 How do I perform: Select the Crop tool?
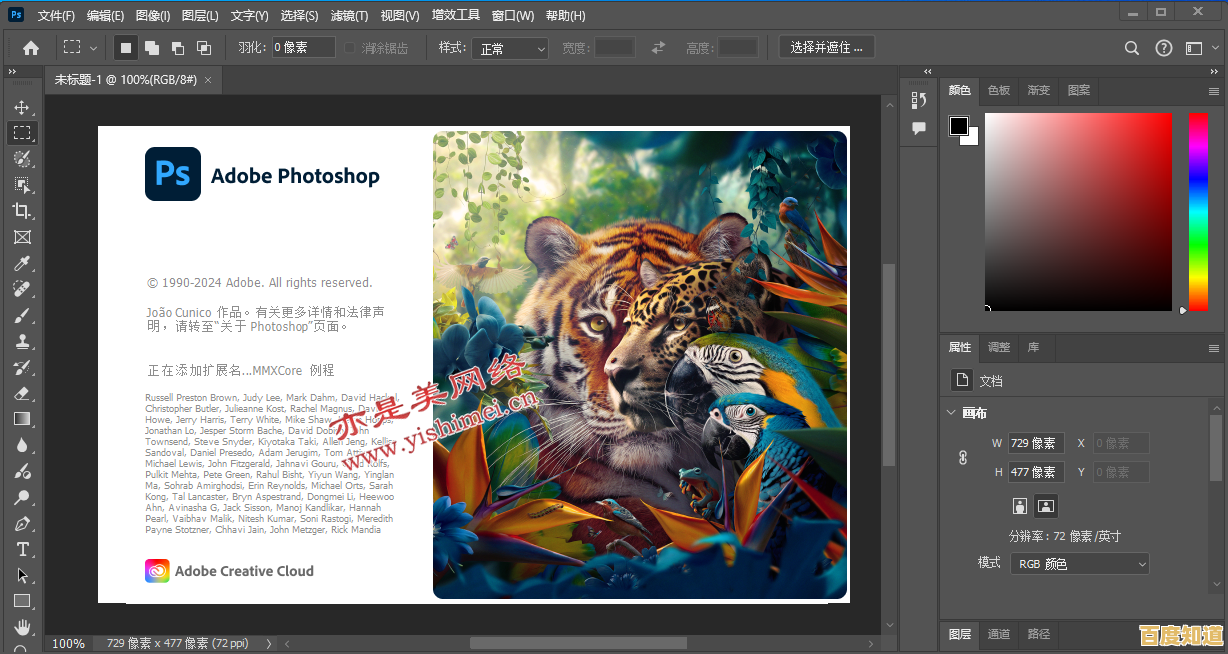[x=22, y=211]
